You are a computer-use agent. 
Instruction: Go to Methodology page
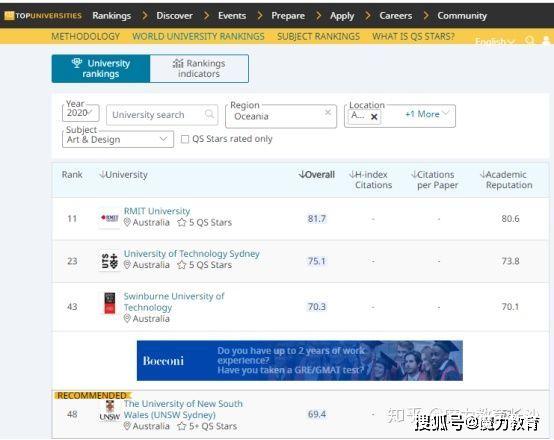[86, 36]
